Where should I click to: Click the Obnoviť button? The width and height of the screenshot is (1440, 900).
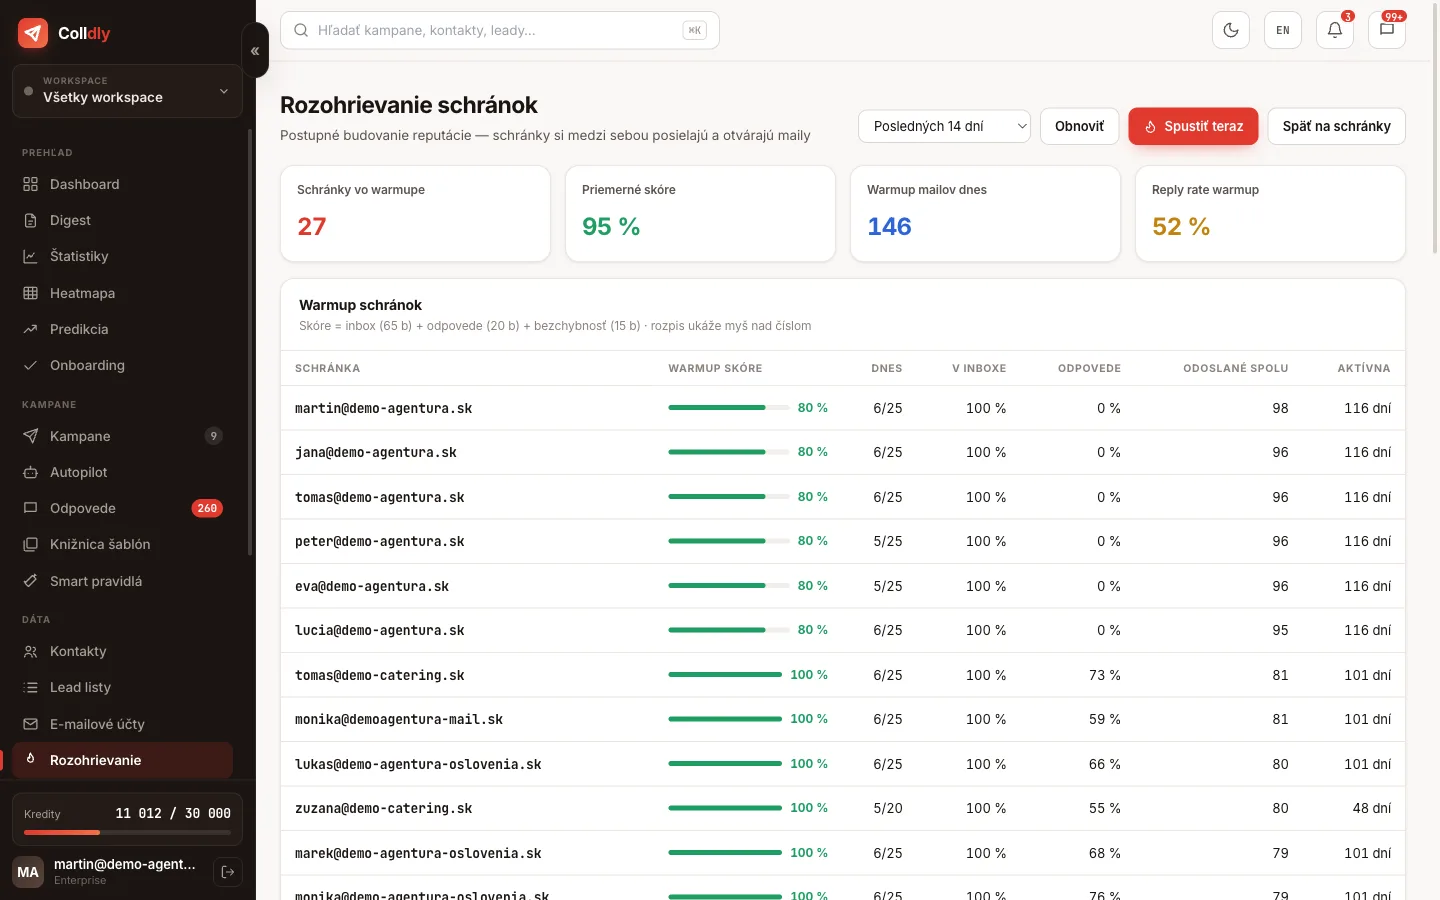[x=1079, y=126]
